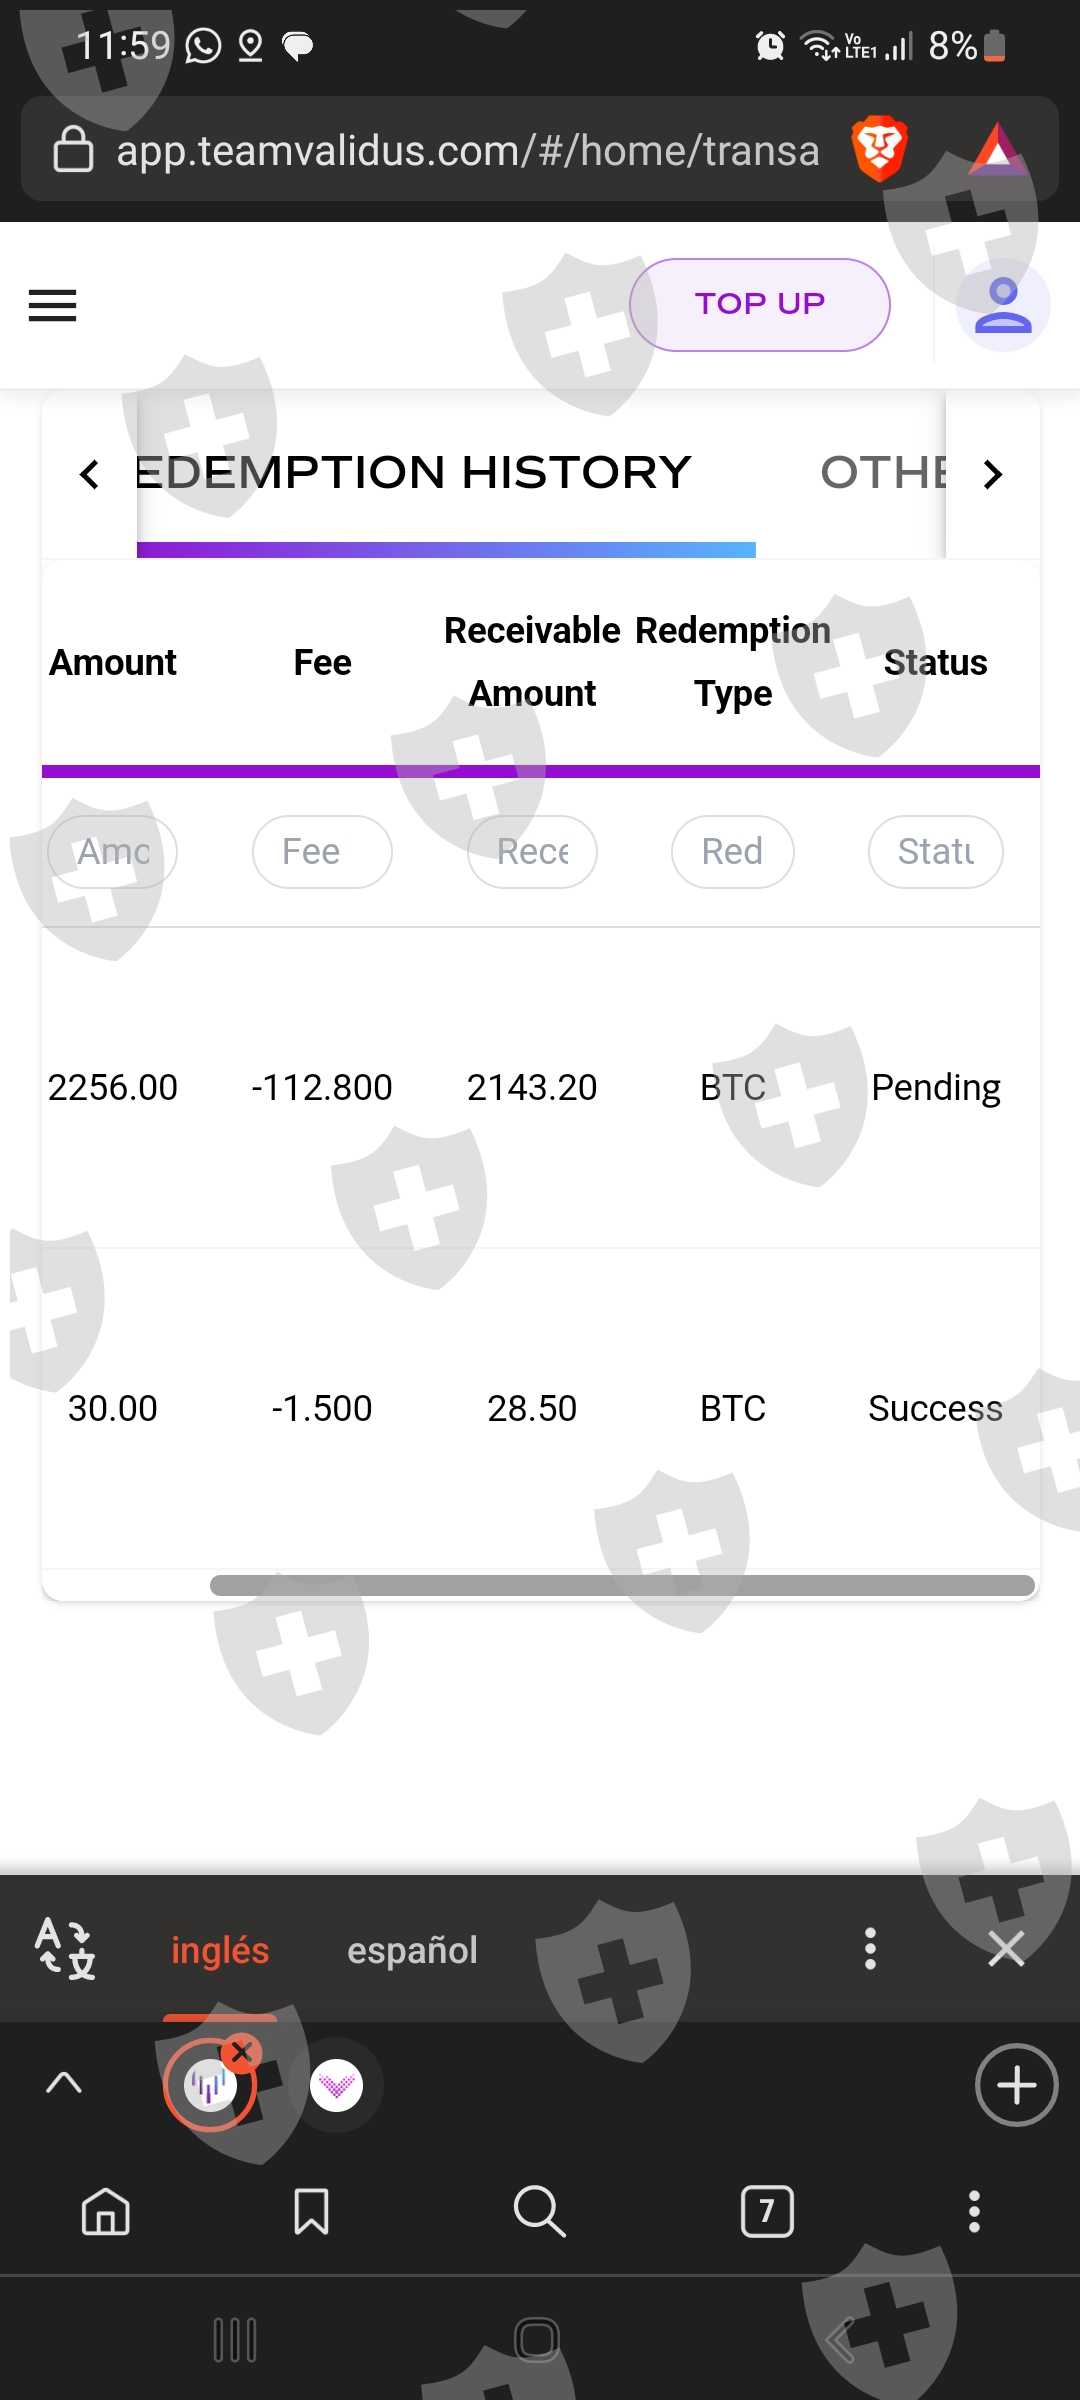Close the translation bar
The height and width of the screenshot is (2400, 1080).
1006,1948
